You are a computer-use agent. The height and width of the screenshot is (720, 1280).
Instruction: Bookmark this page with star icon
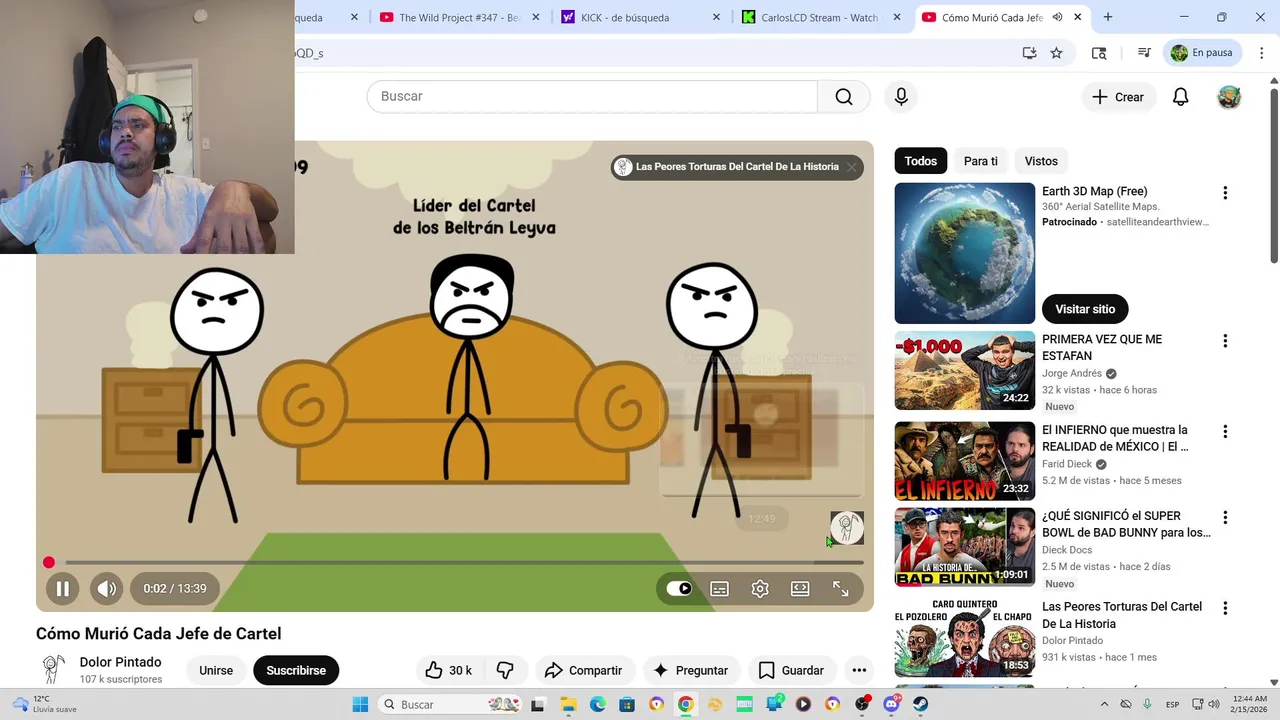click(1056, 53)
